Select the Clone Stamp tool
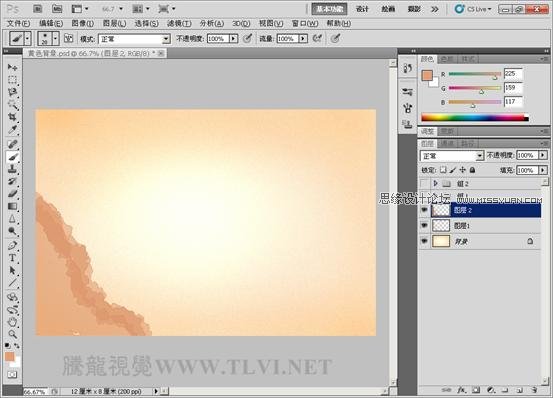The image size is (553, 398). pos(13,169)
